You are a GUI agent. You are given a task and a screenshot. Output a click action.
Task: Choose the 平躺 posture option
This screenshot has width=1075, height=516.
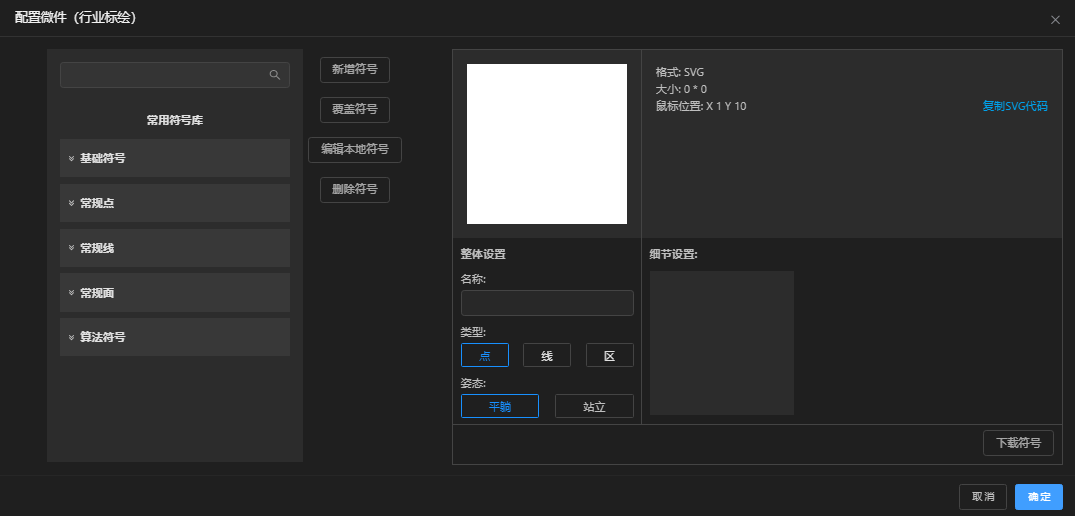500,406
